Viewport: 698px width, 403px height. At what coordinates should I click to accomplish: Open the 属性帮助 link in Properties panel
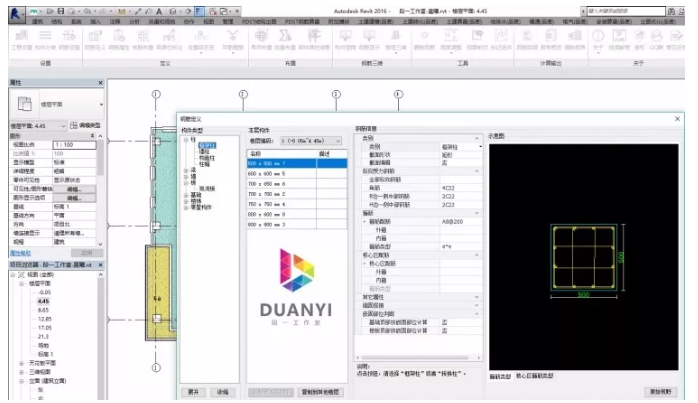[x=20, y=253]
